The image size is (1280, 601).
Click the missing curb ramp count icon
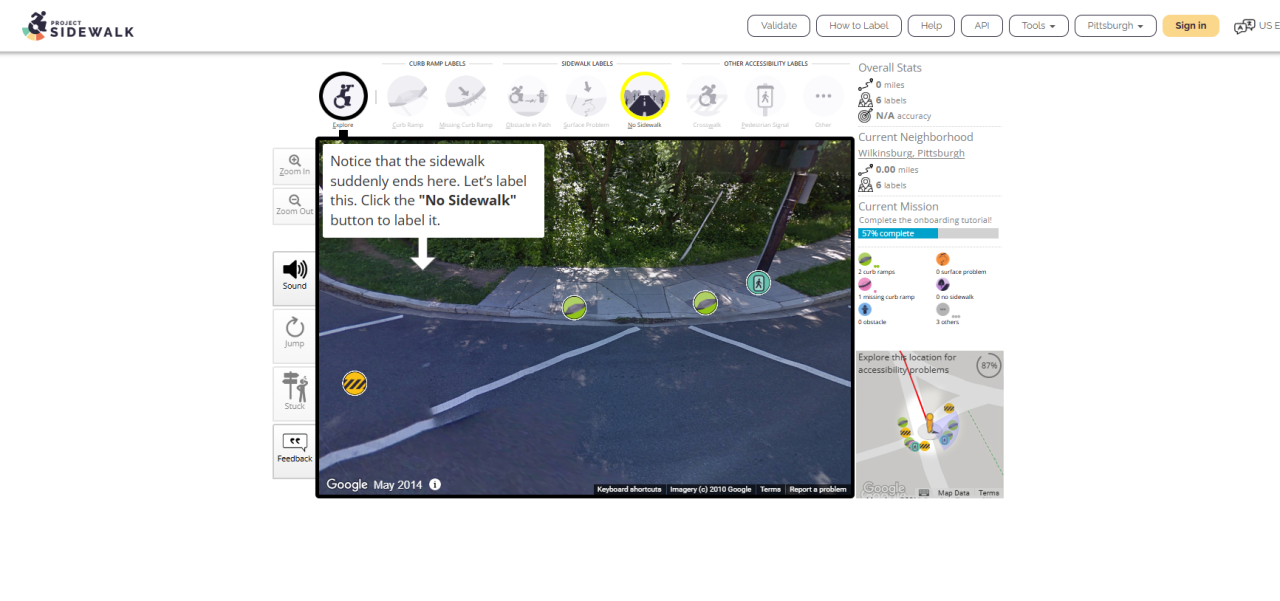click(865, 285)
